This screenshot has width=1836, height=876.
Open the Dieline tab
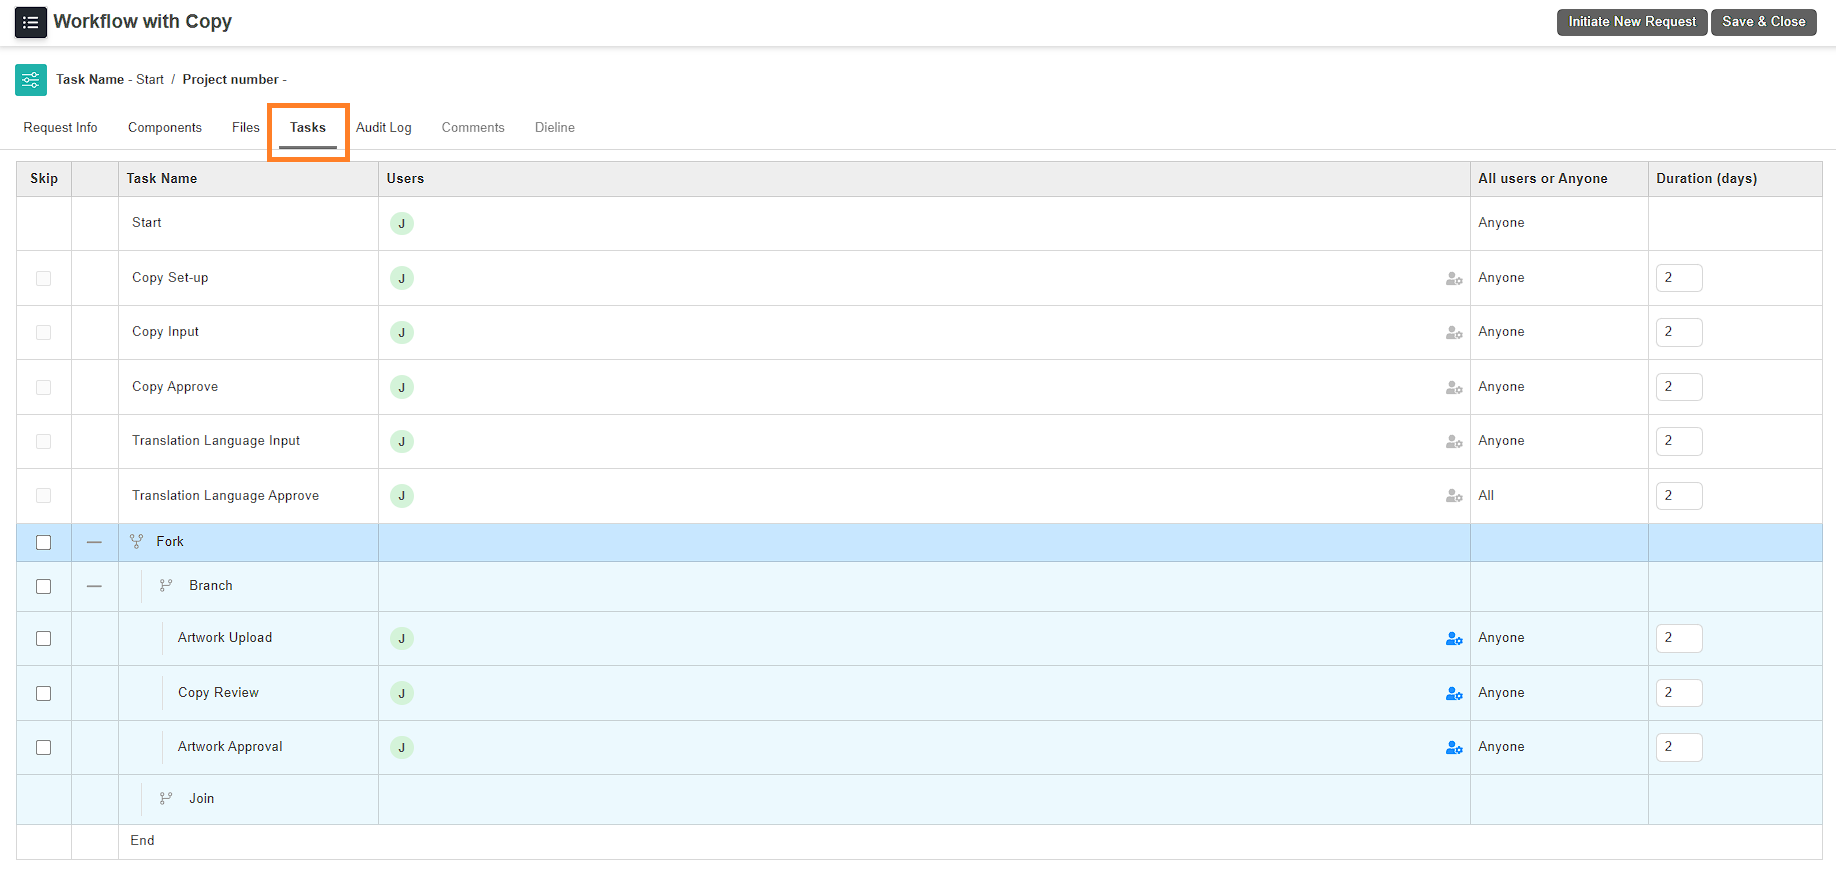point(555,128)
